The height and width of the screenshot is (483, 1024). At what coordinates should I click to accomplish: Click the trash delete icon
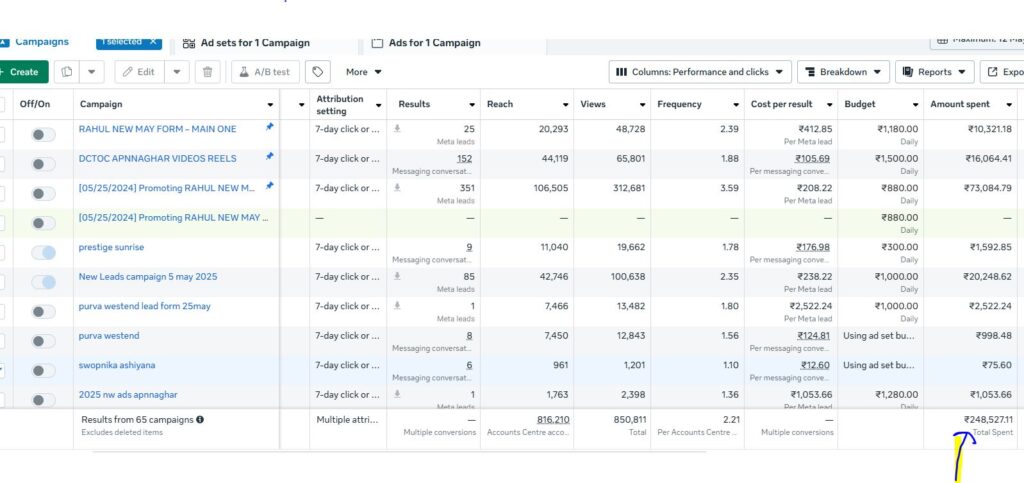pos(207,72)
